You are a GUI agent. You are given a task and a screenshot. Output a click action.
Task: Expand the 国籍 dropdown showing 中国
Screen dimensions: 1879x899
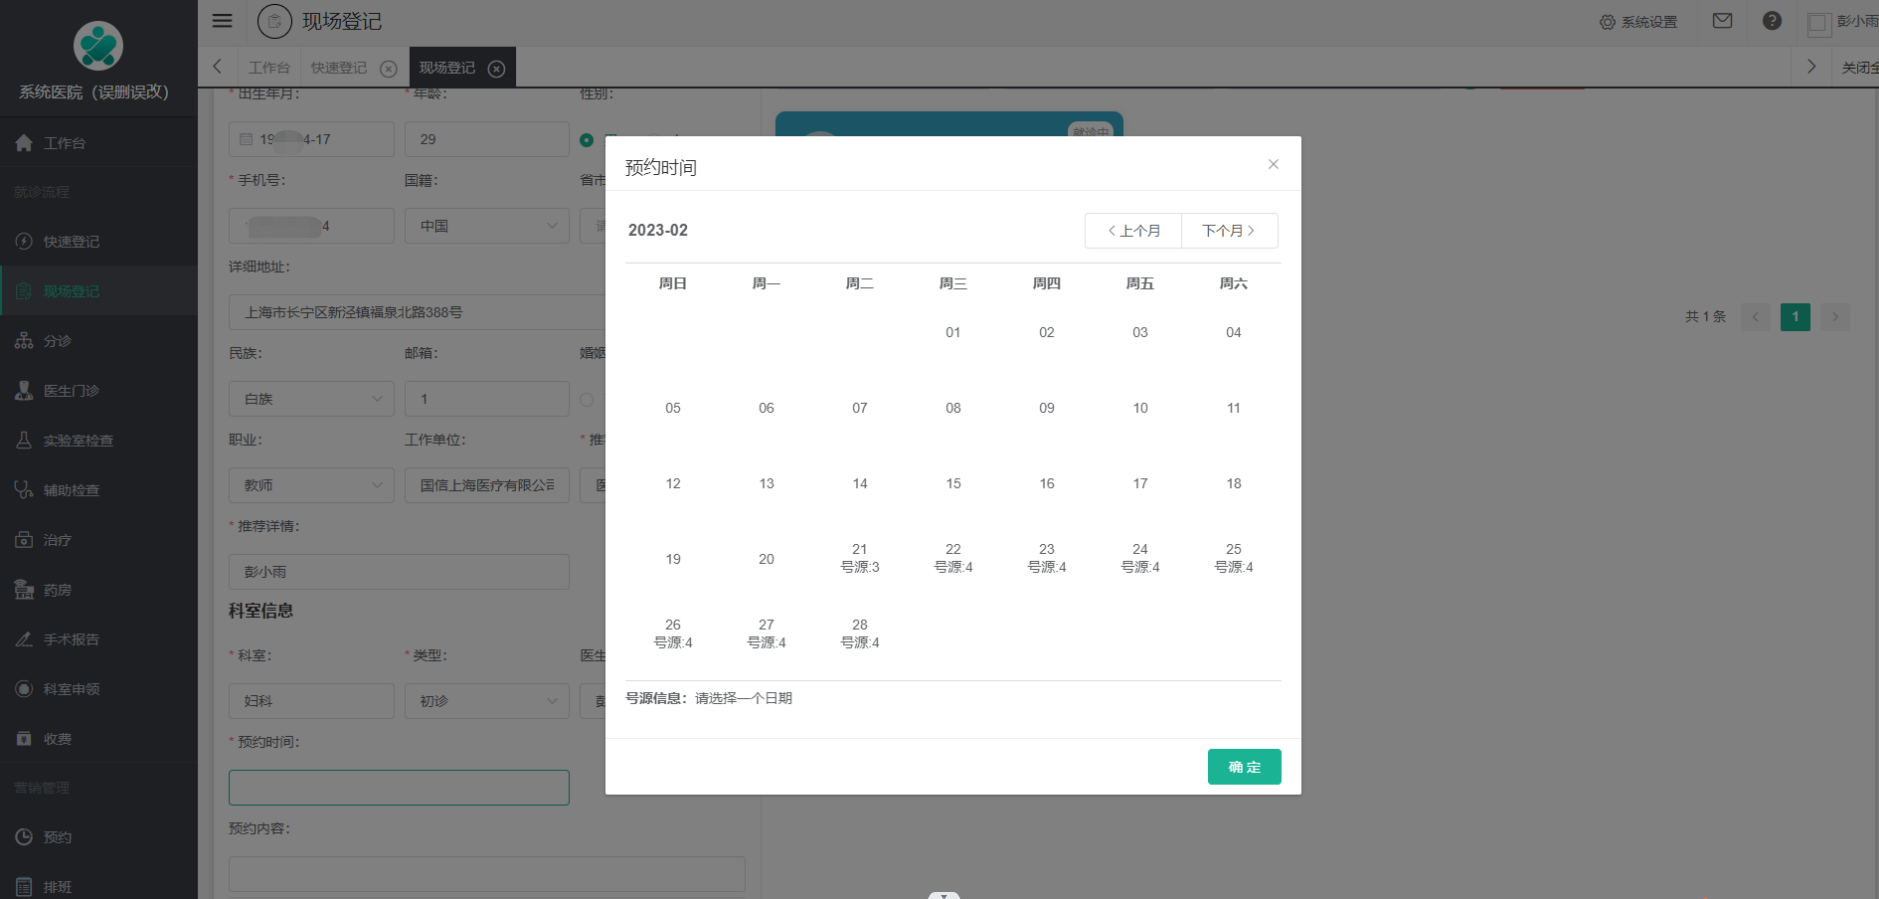point(487,226)
